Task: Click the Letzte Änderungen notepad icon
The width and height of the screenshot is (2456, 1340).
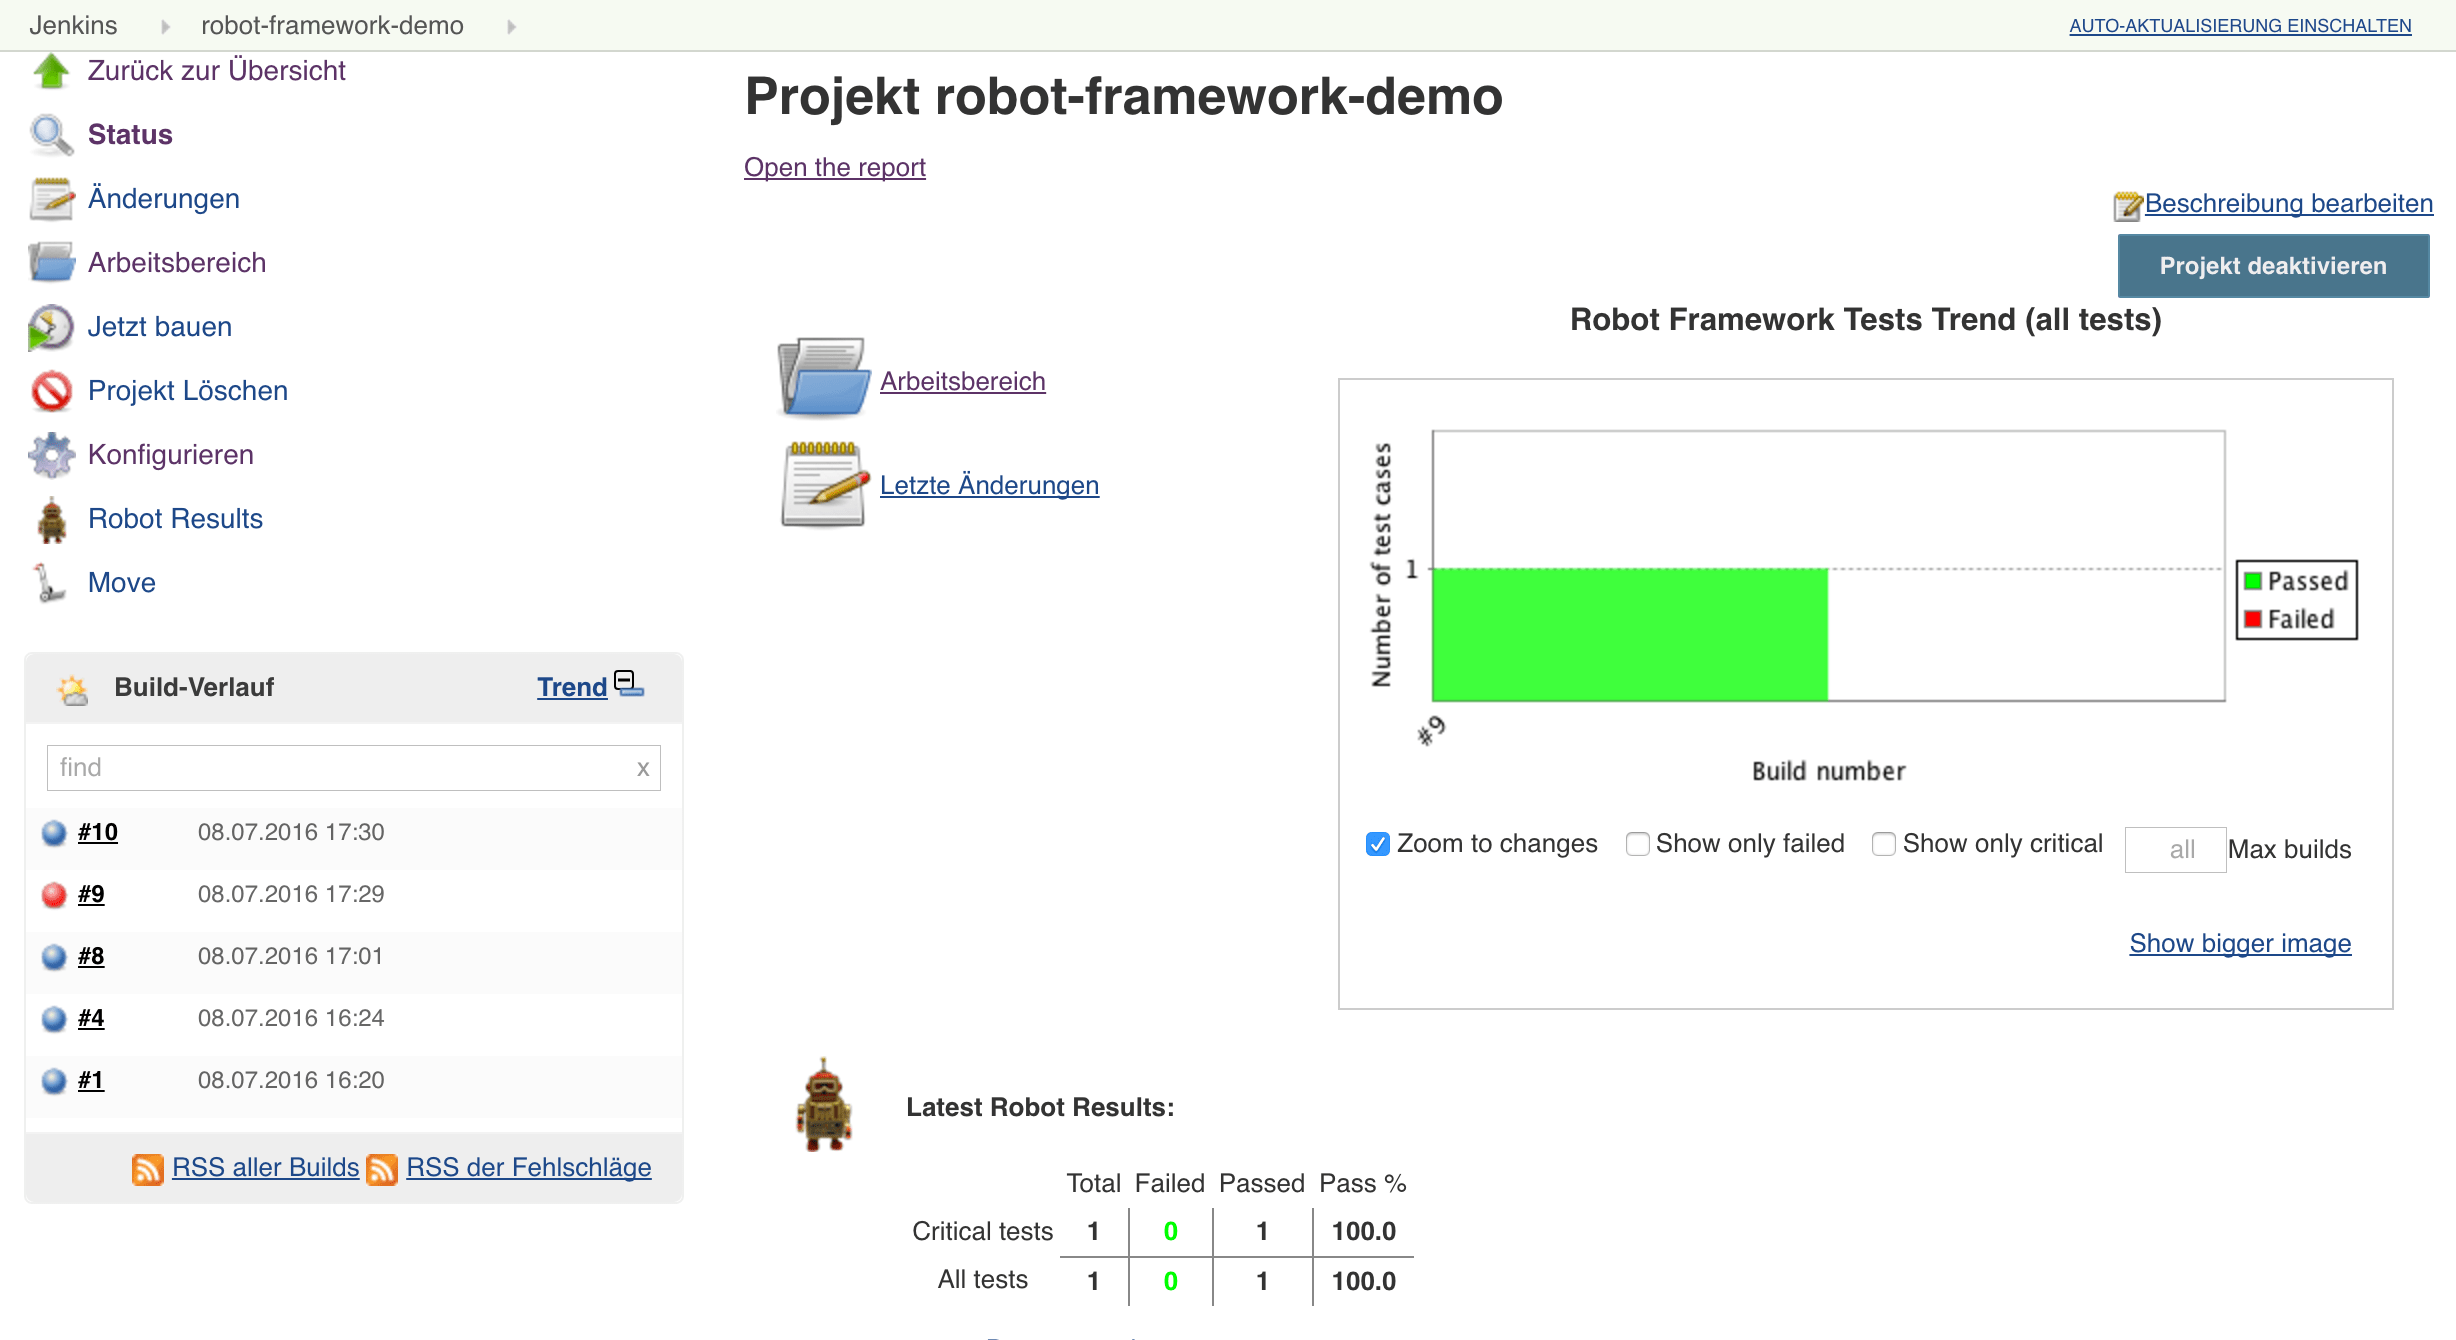Action: [824, 485]
